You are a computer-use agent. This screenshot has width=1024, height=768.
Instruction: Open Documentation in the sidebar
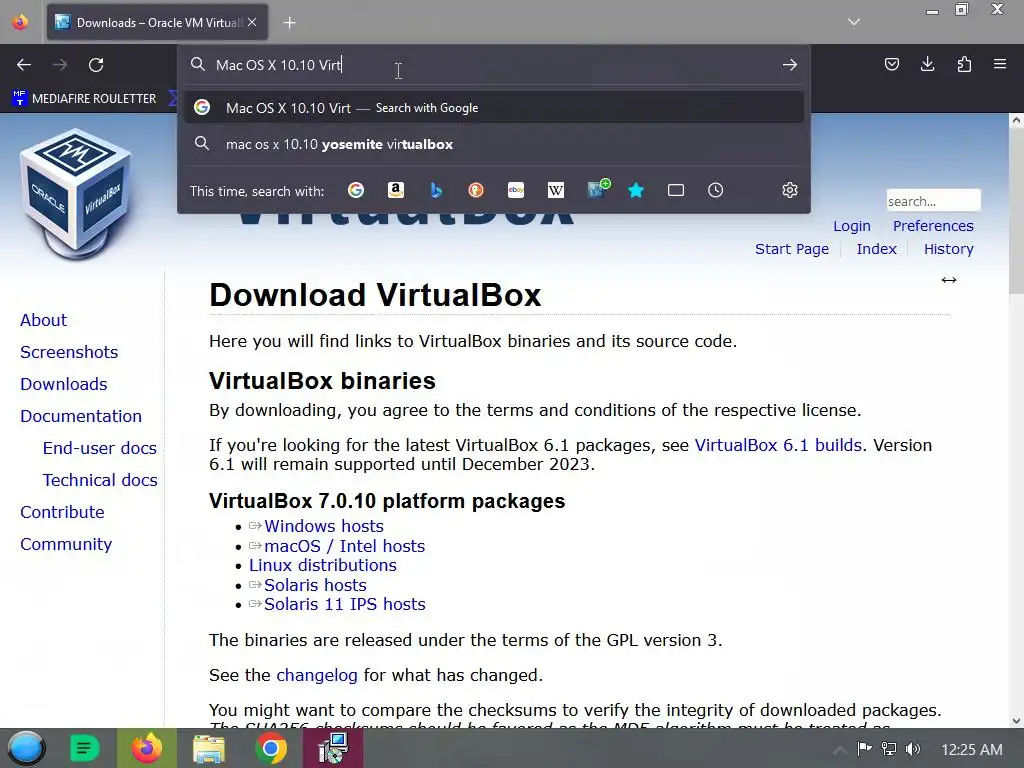pyautogui.click(x=81, y=416)
